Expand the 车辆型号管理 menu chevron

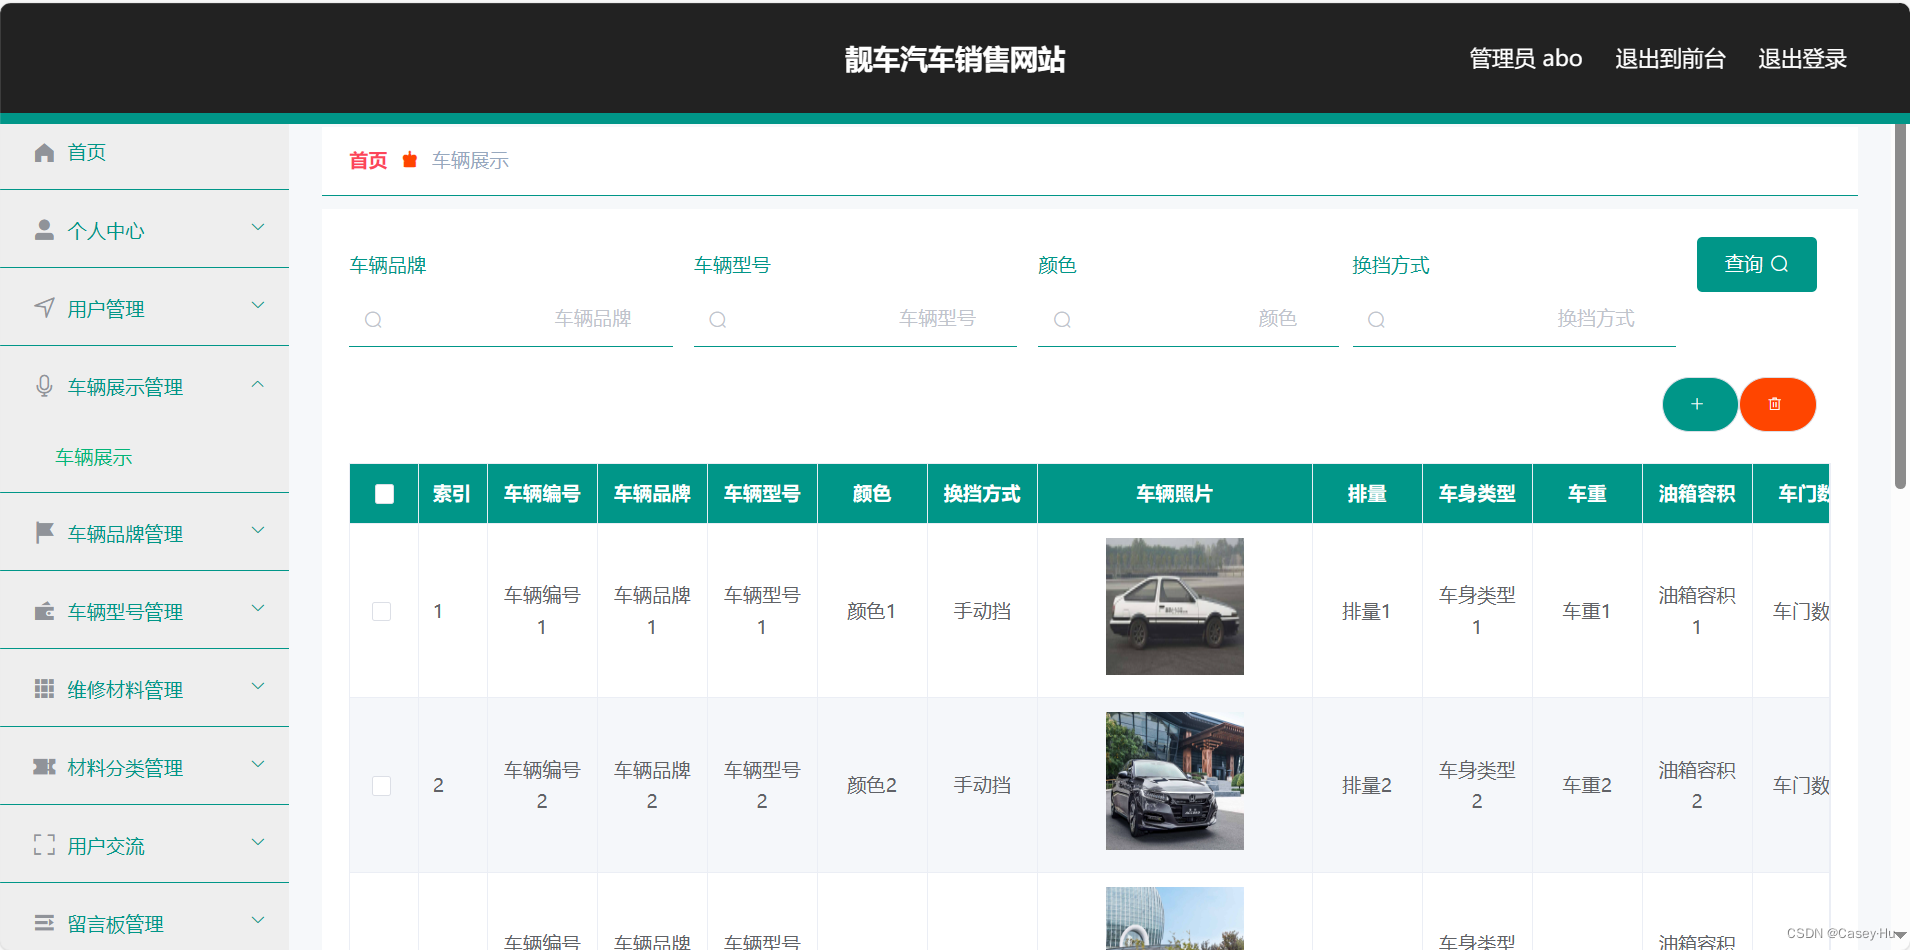coord(258,609)
